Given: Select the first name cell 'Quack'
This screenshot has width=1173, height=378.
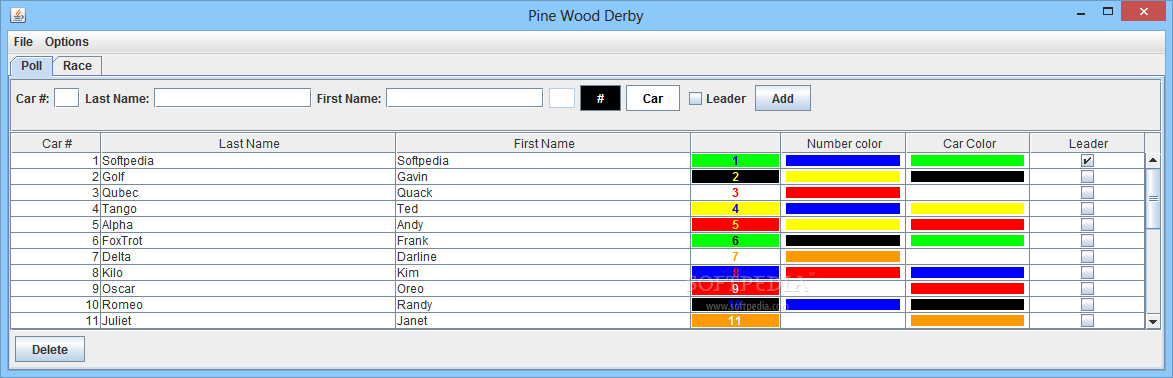Looking at the screenshot, I should tap(542, 192).
